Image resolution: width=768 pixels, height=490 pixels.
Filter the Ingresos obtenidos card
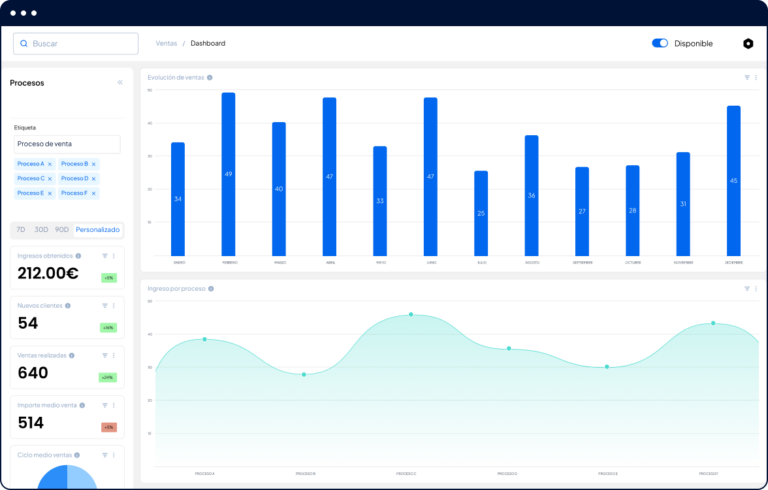click(105, 256)
